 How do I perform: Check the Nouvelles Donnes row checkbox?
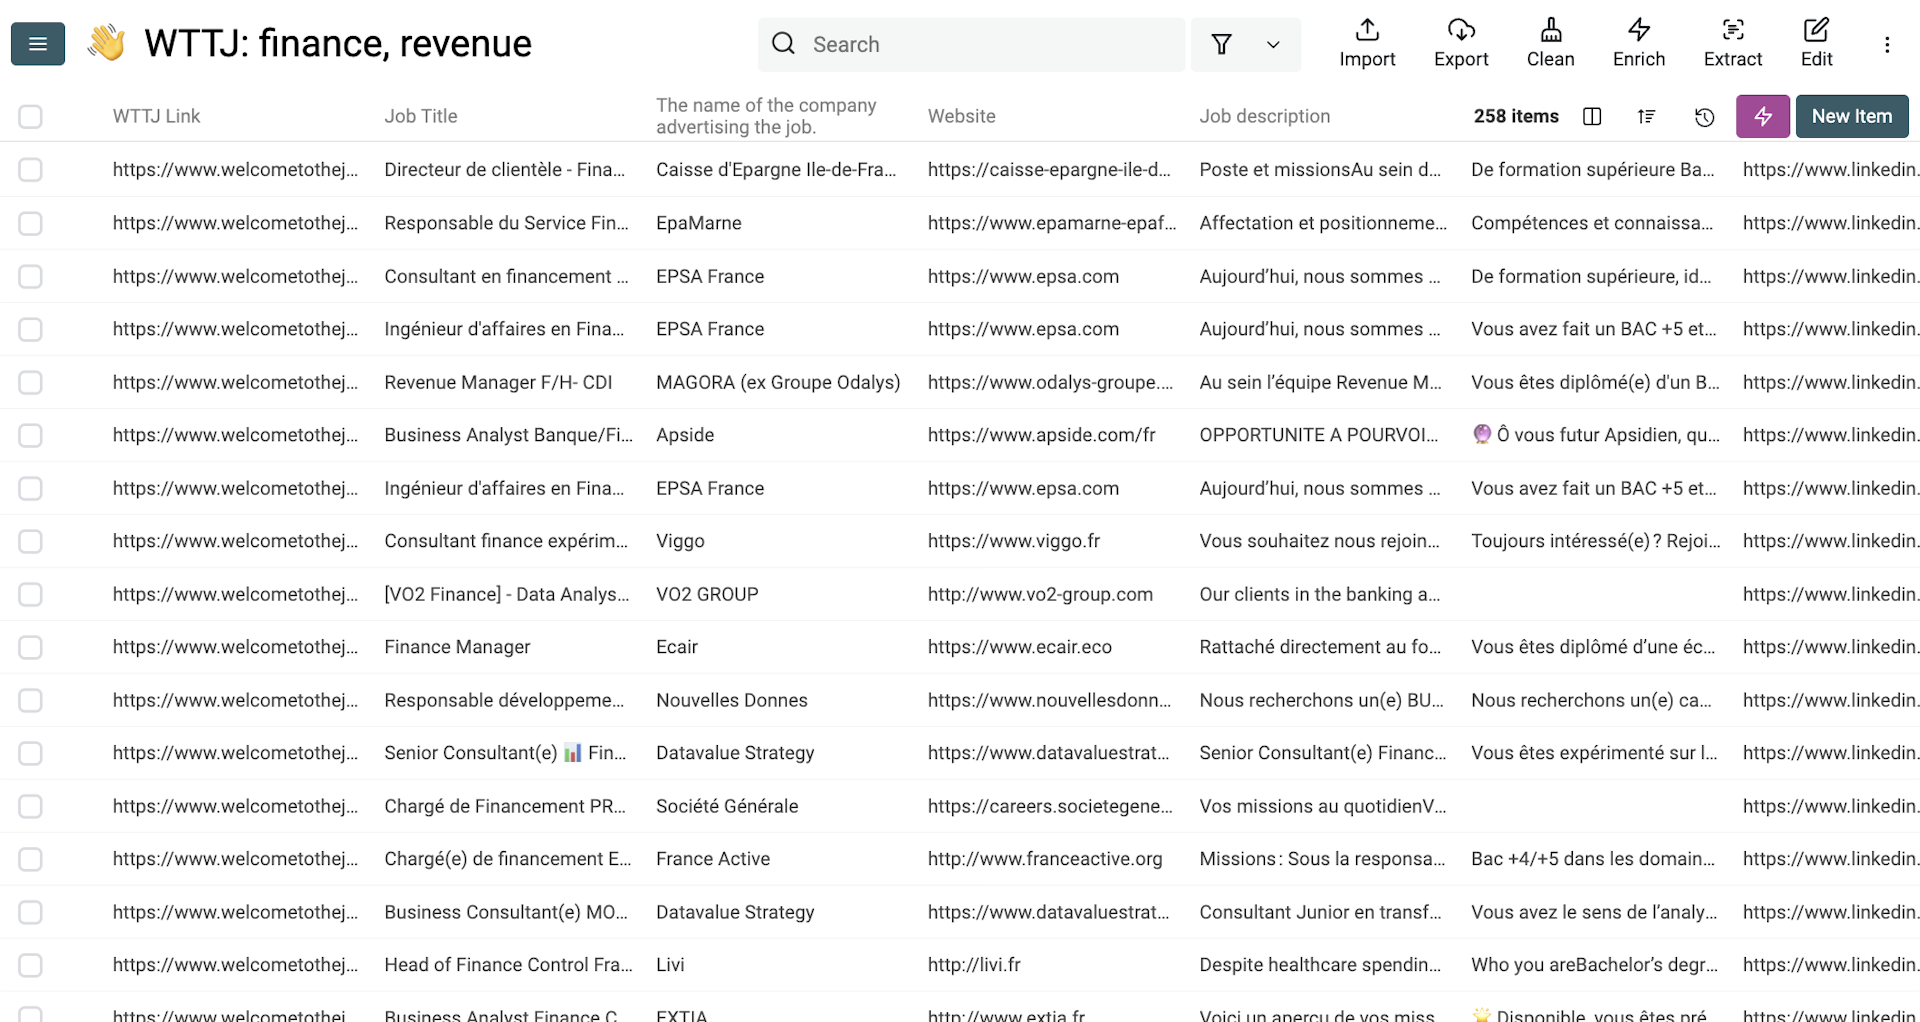pyautogui.click(x=31, y=700)
